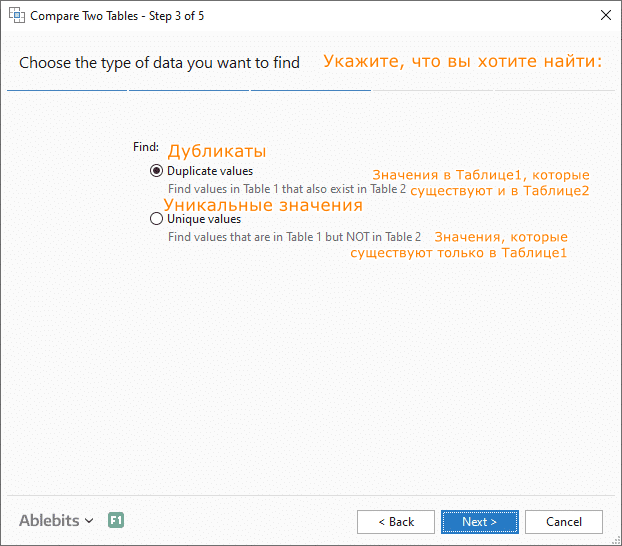Screen dimensions: 622x546
Task: Click the fourth grey progress segment
Action: pos(432,90)
